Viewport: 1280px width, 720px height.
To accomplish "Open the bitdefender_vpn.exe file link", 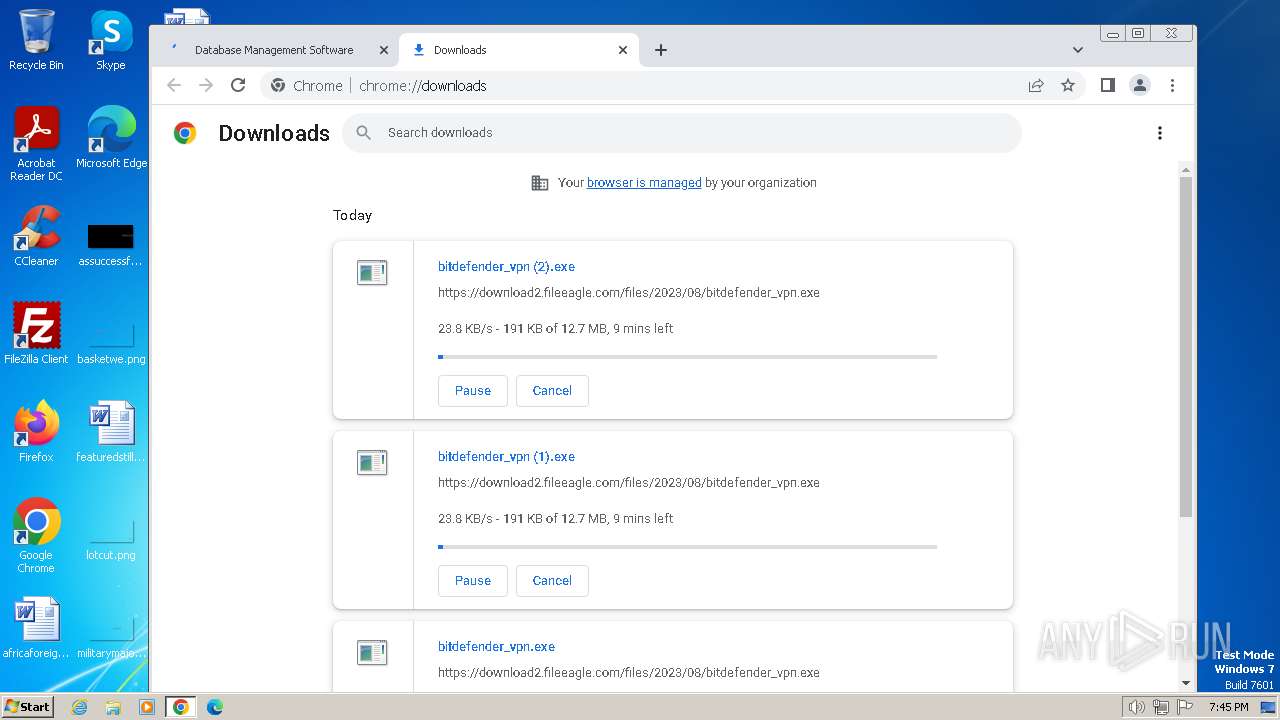I will [496, 647].
